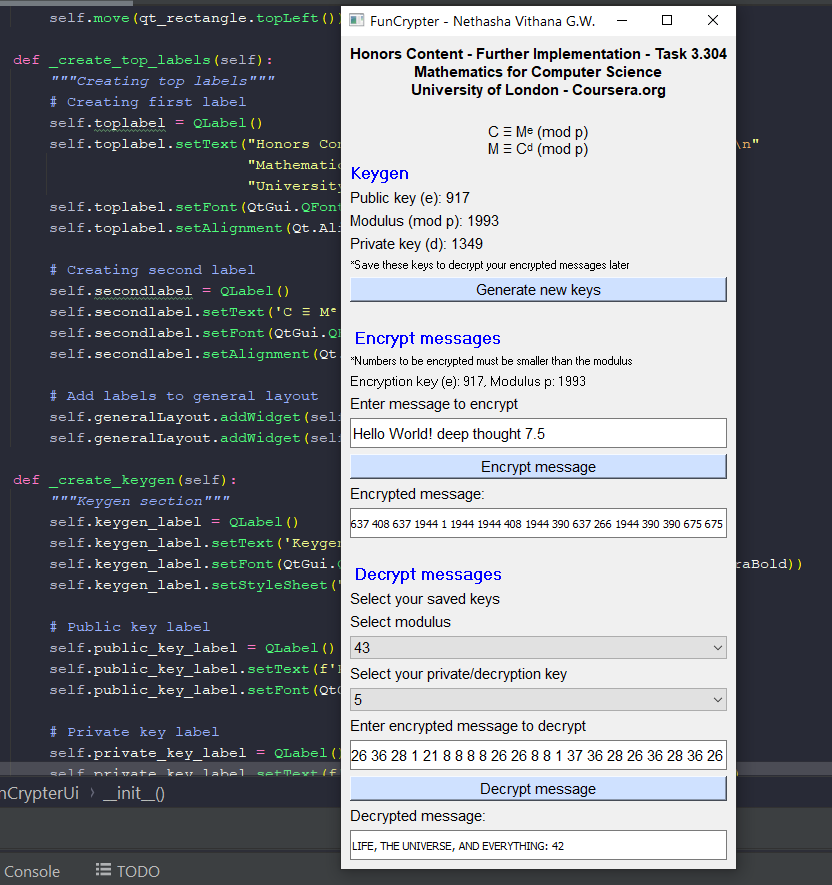The height and width of the screenshot is (885, 832).
Task: Click the Encrypted message output box
Action: [538, 523]
